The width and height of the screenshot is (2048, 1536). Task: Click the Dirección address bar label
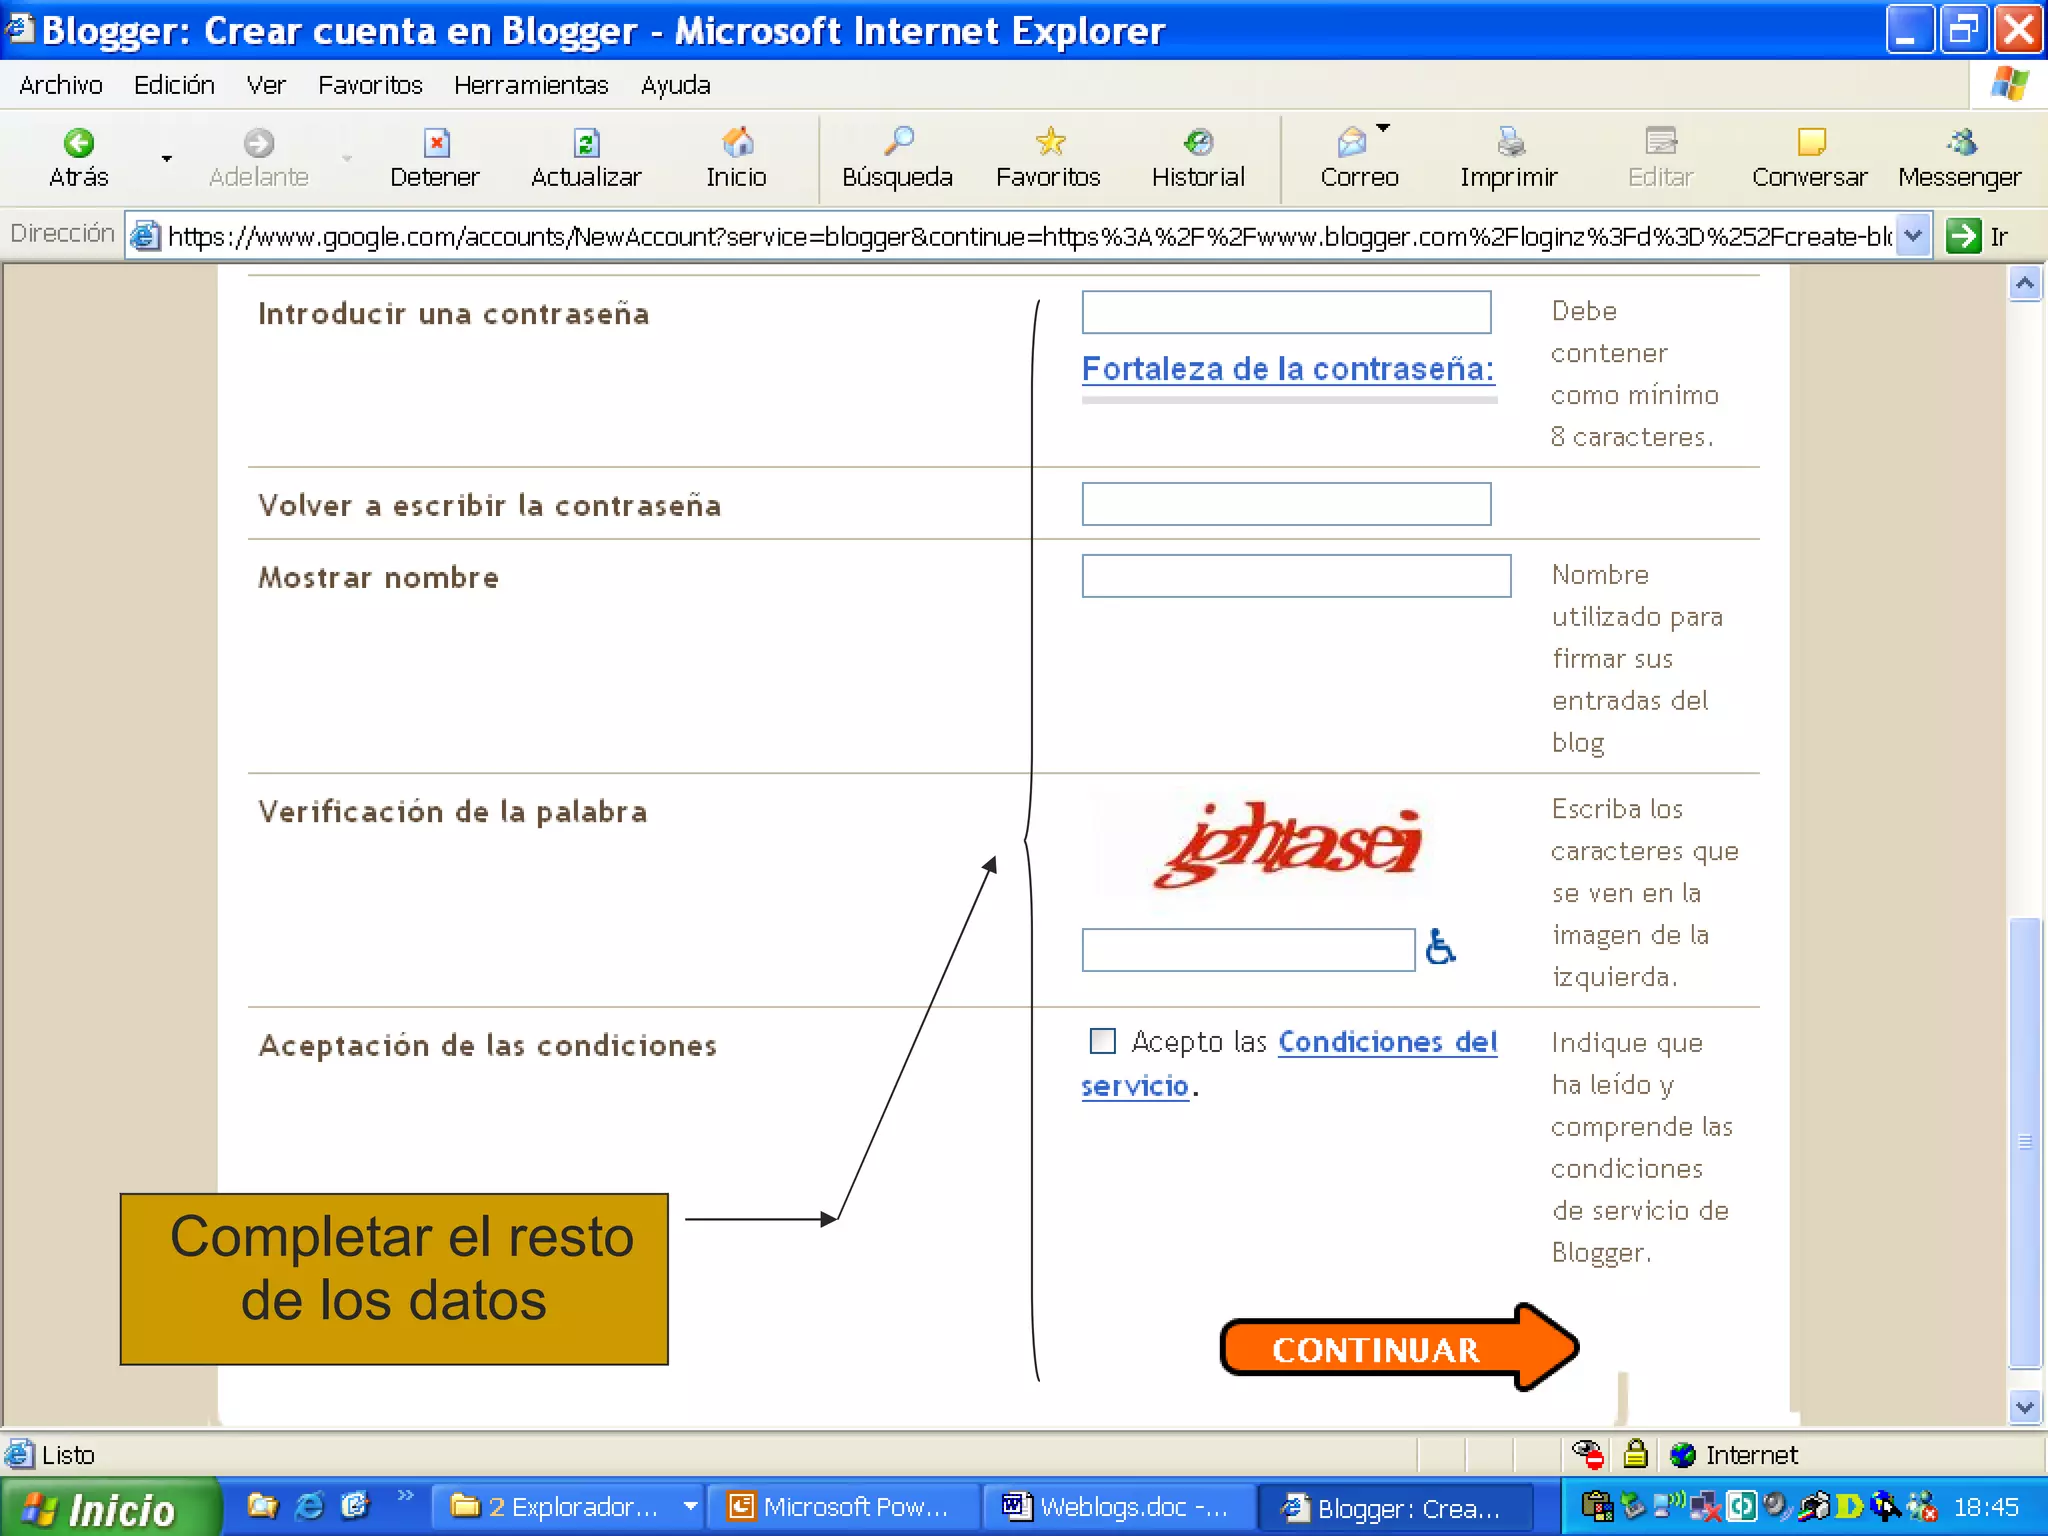click(x=62, y=233)
